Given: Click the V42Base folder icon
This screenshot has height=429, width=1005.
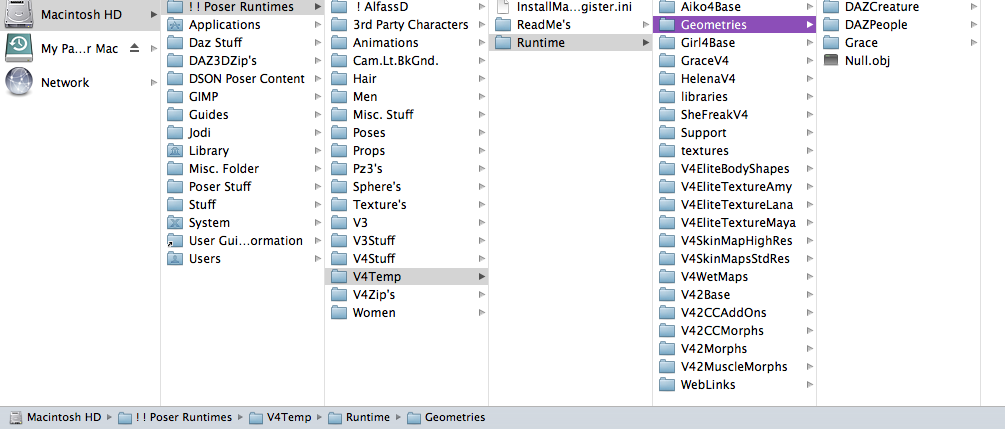Looking at the screenshot, I should coord(667,295).
